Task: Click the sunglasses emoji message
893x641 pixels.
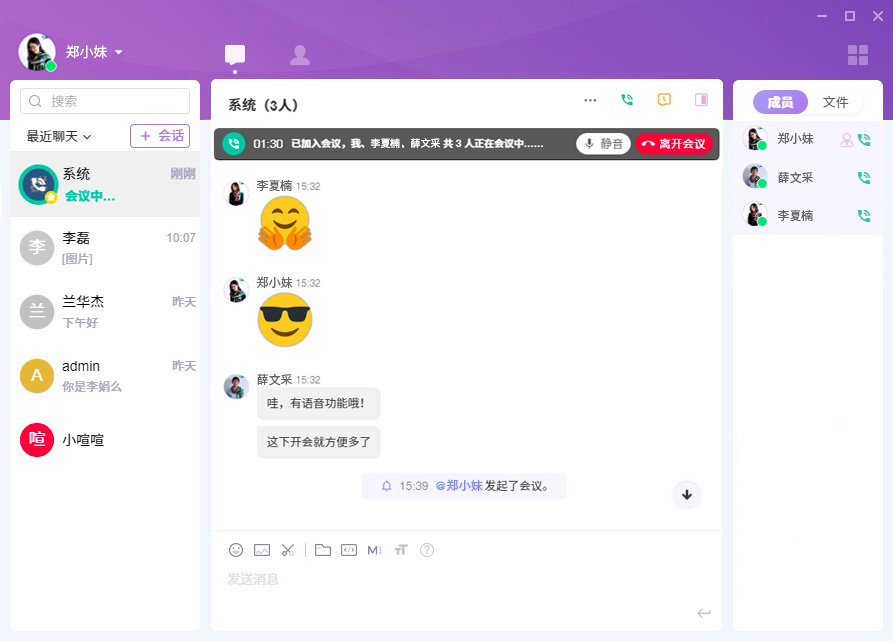Action: pos(285,320)
